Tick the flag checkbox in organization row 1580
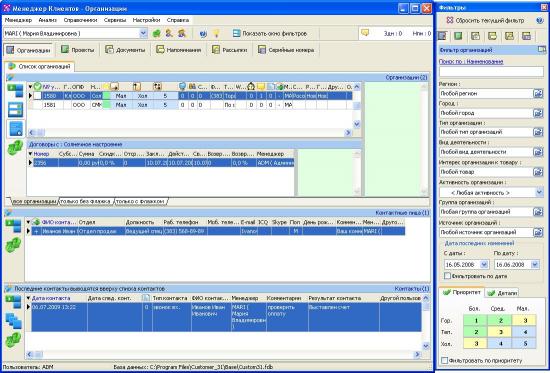This screenshot has width=550, height=373. pyautogui.click(x=37, y=95)
